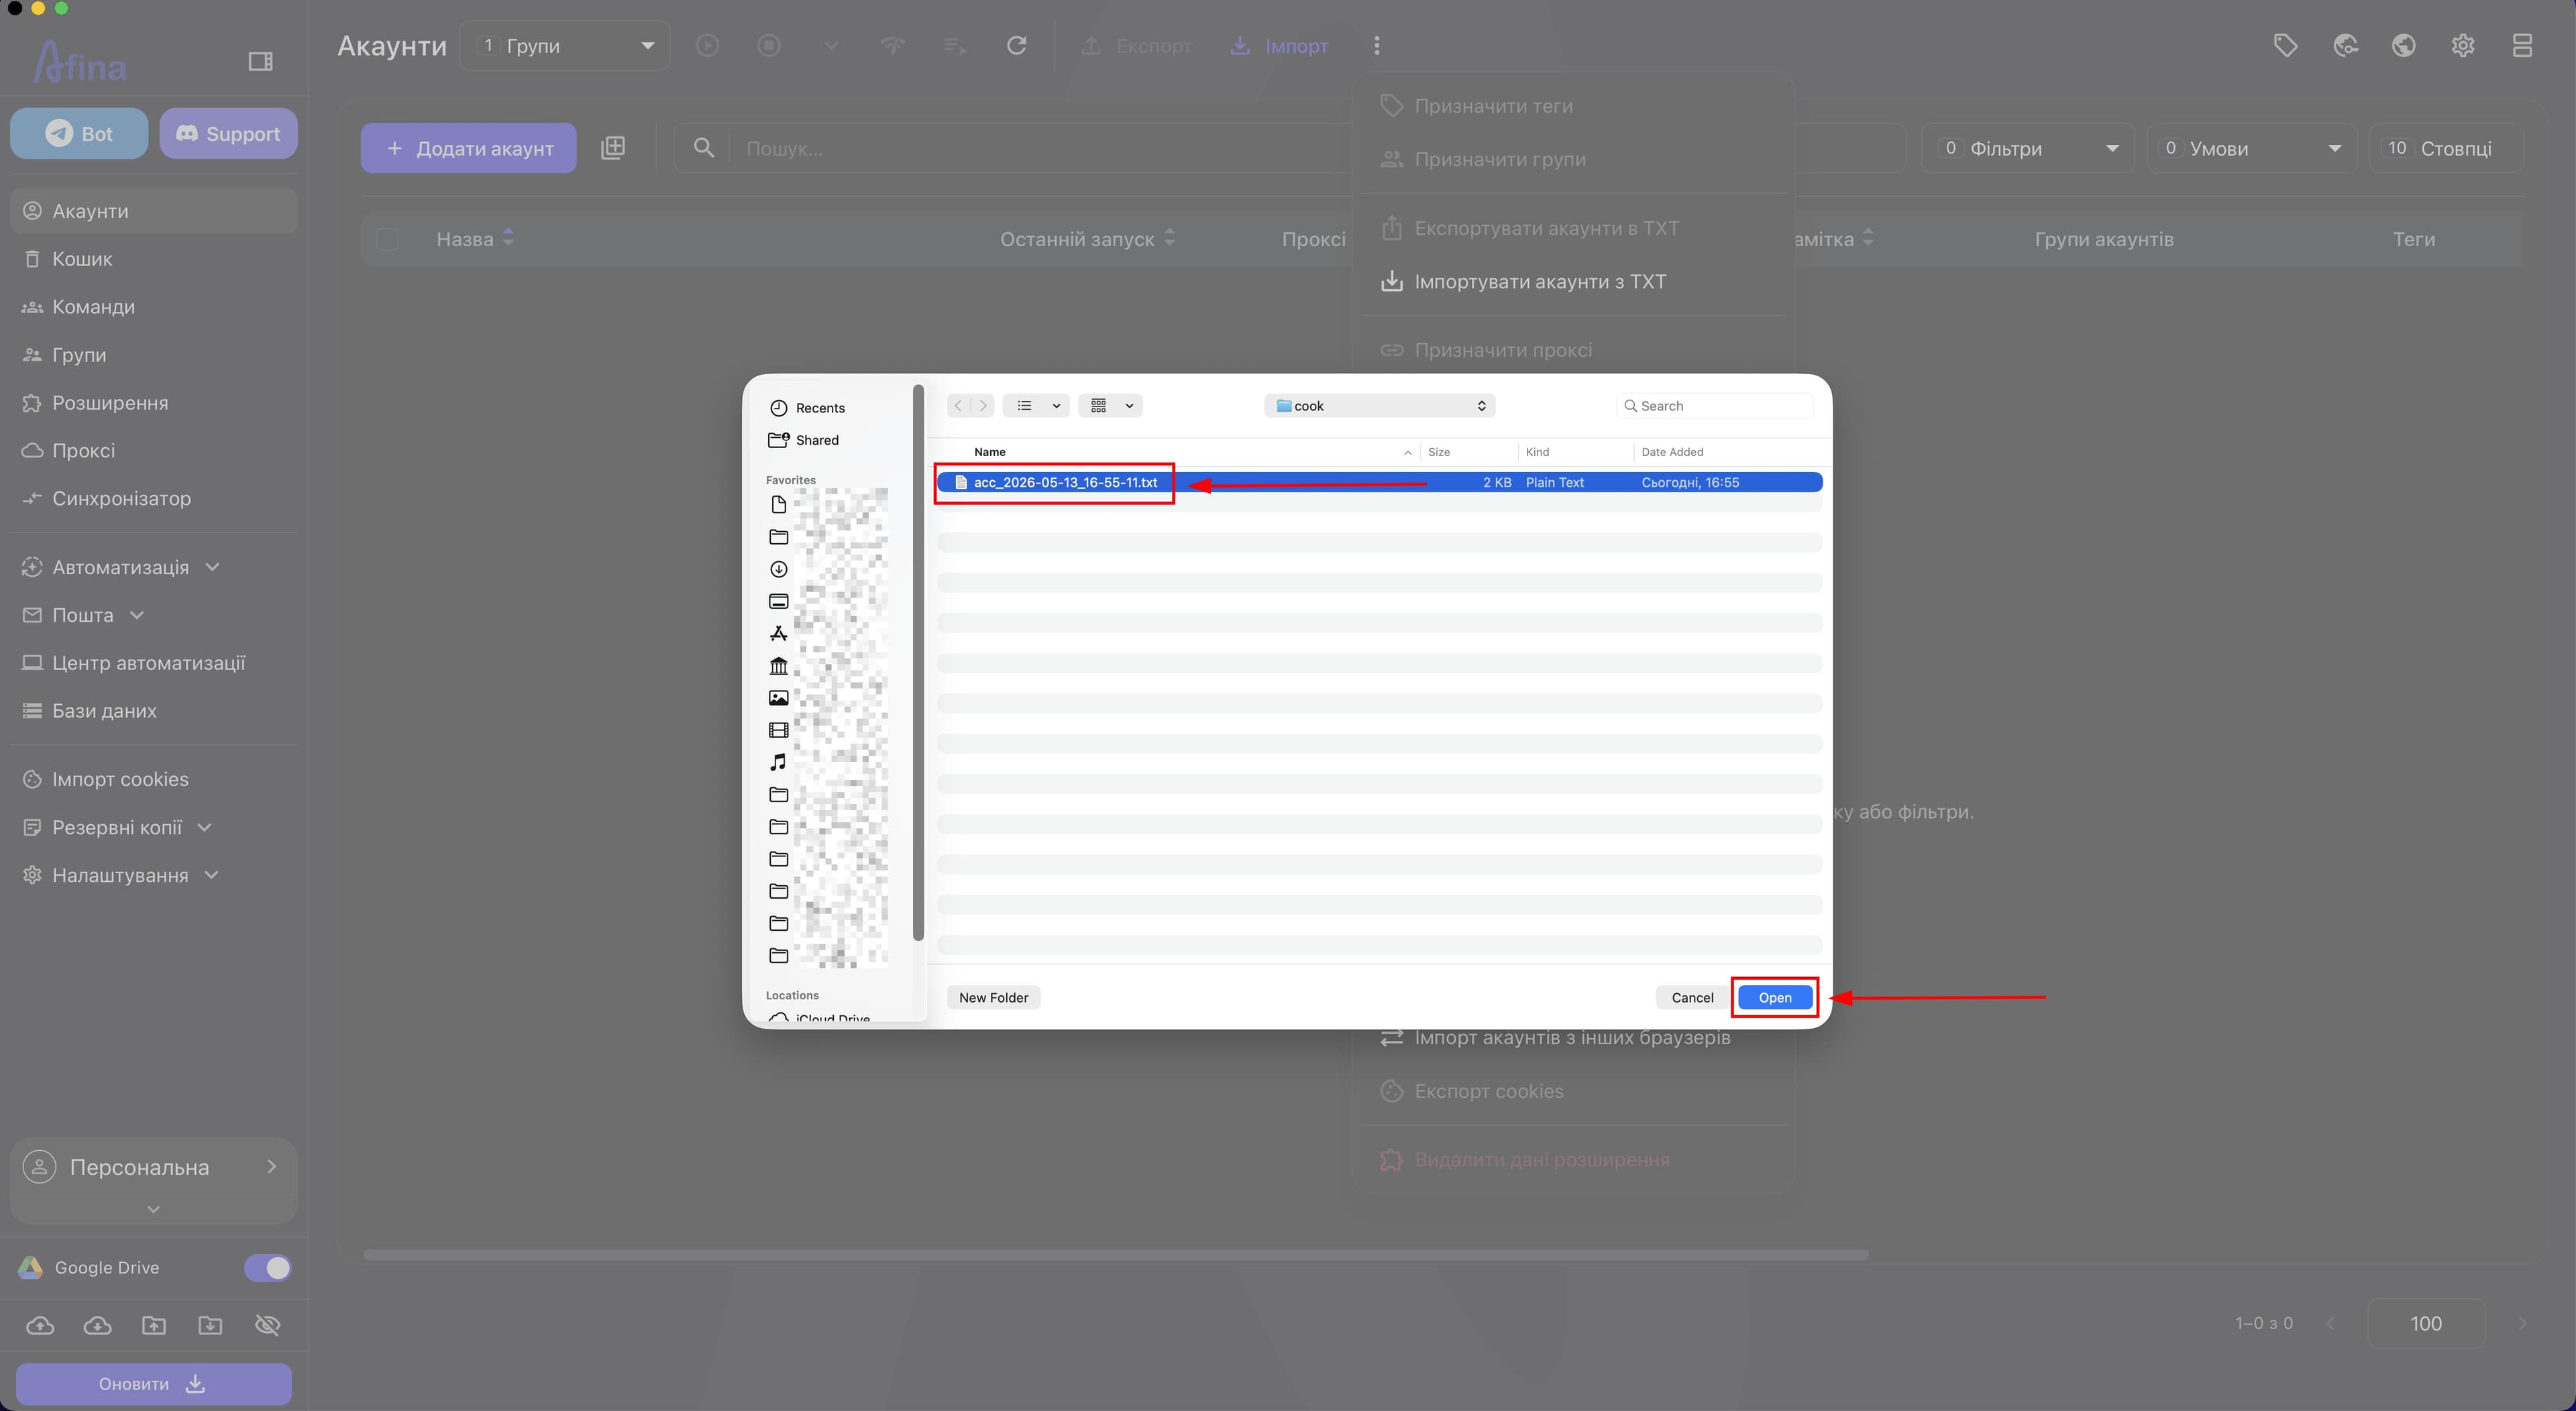Toggle the Google Drive switch

(267, 1268)
